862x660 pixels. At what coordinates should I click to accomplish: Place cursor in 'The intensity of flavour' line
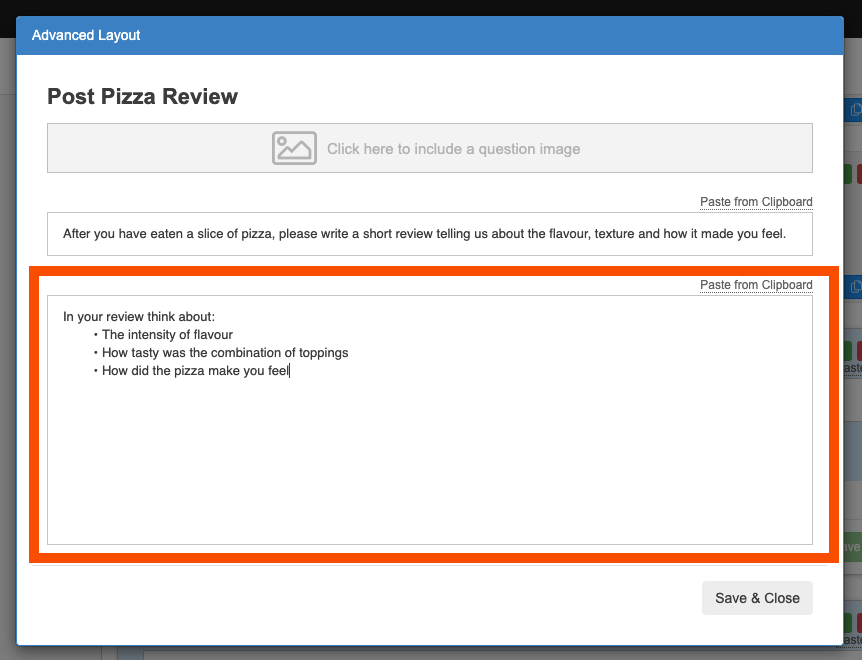167,335
